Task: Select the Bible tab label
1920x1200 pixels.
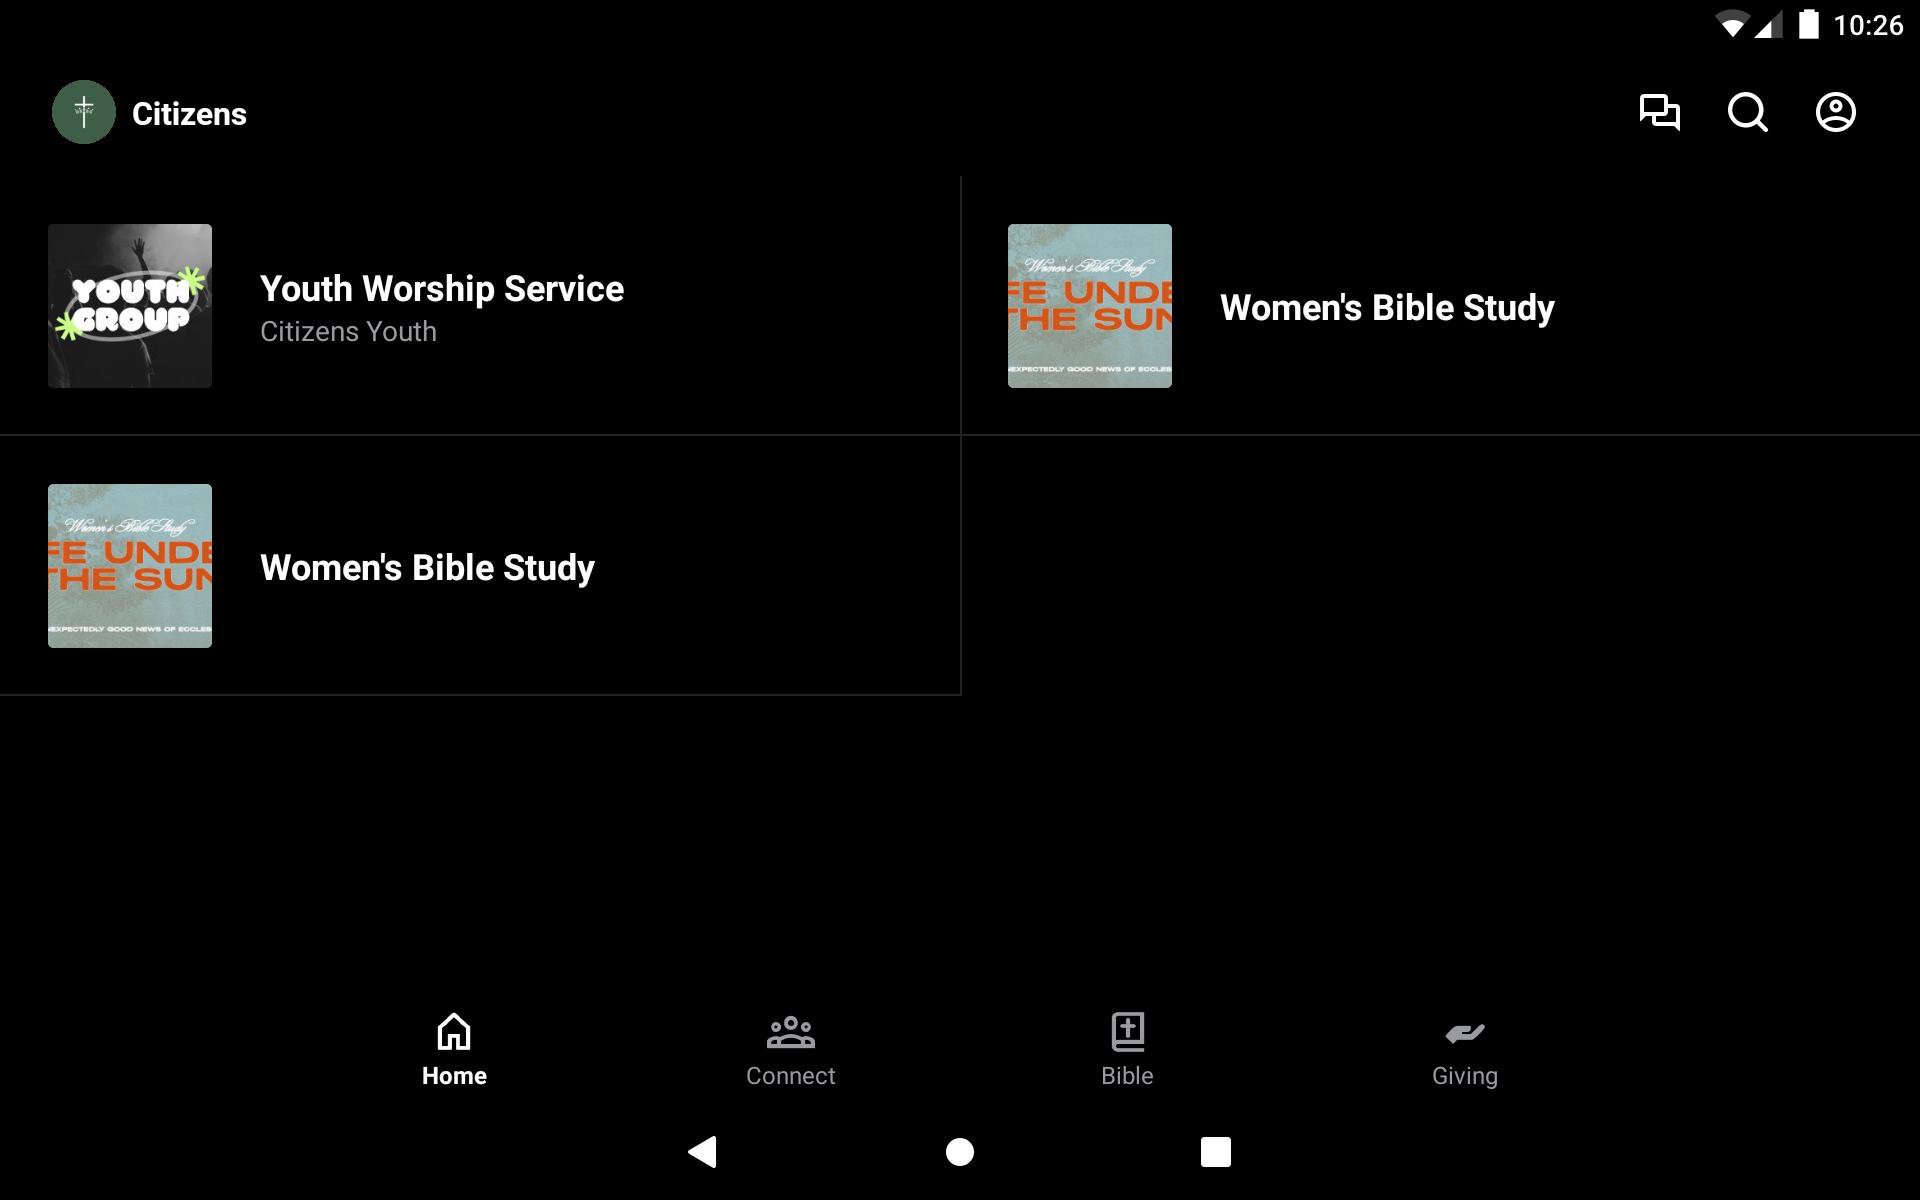Action: pyautogui.click(x=1127, y=1076)
